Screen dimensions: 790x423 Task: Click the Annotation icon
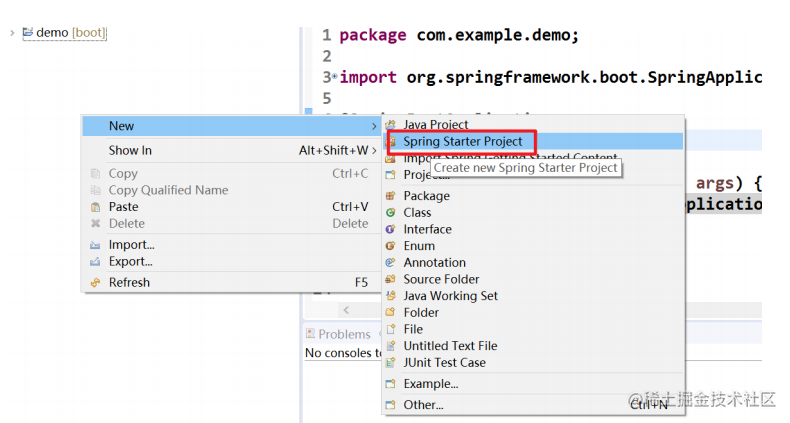coord(391,263)
